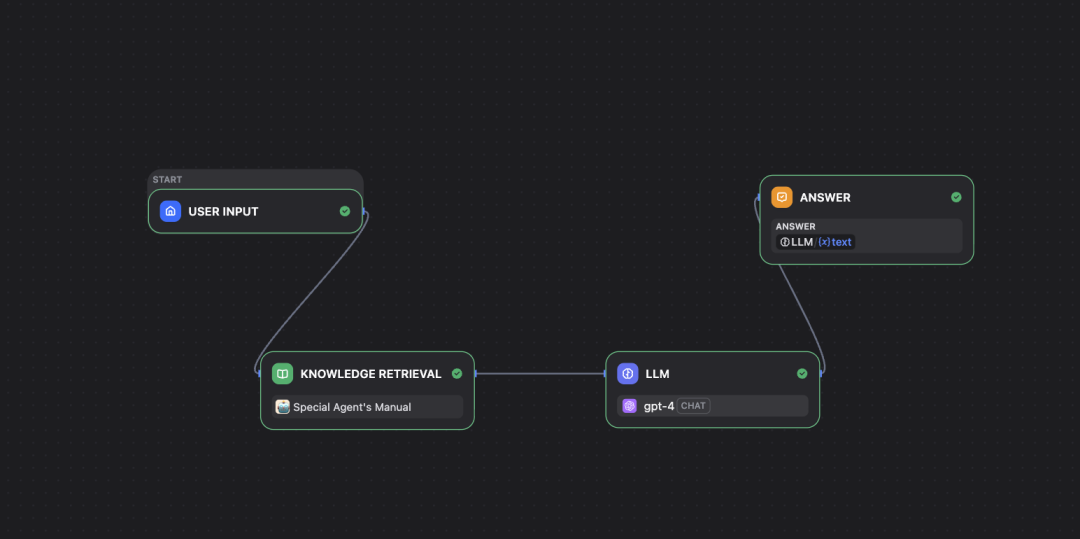Click the green checkmark on Knowledge Retrieval
The height and width of the screenshot is (539, 1080).
457,374
